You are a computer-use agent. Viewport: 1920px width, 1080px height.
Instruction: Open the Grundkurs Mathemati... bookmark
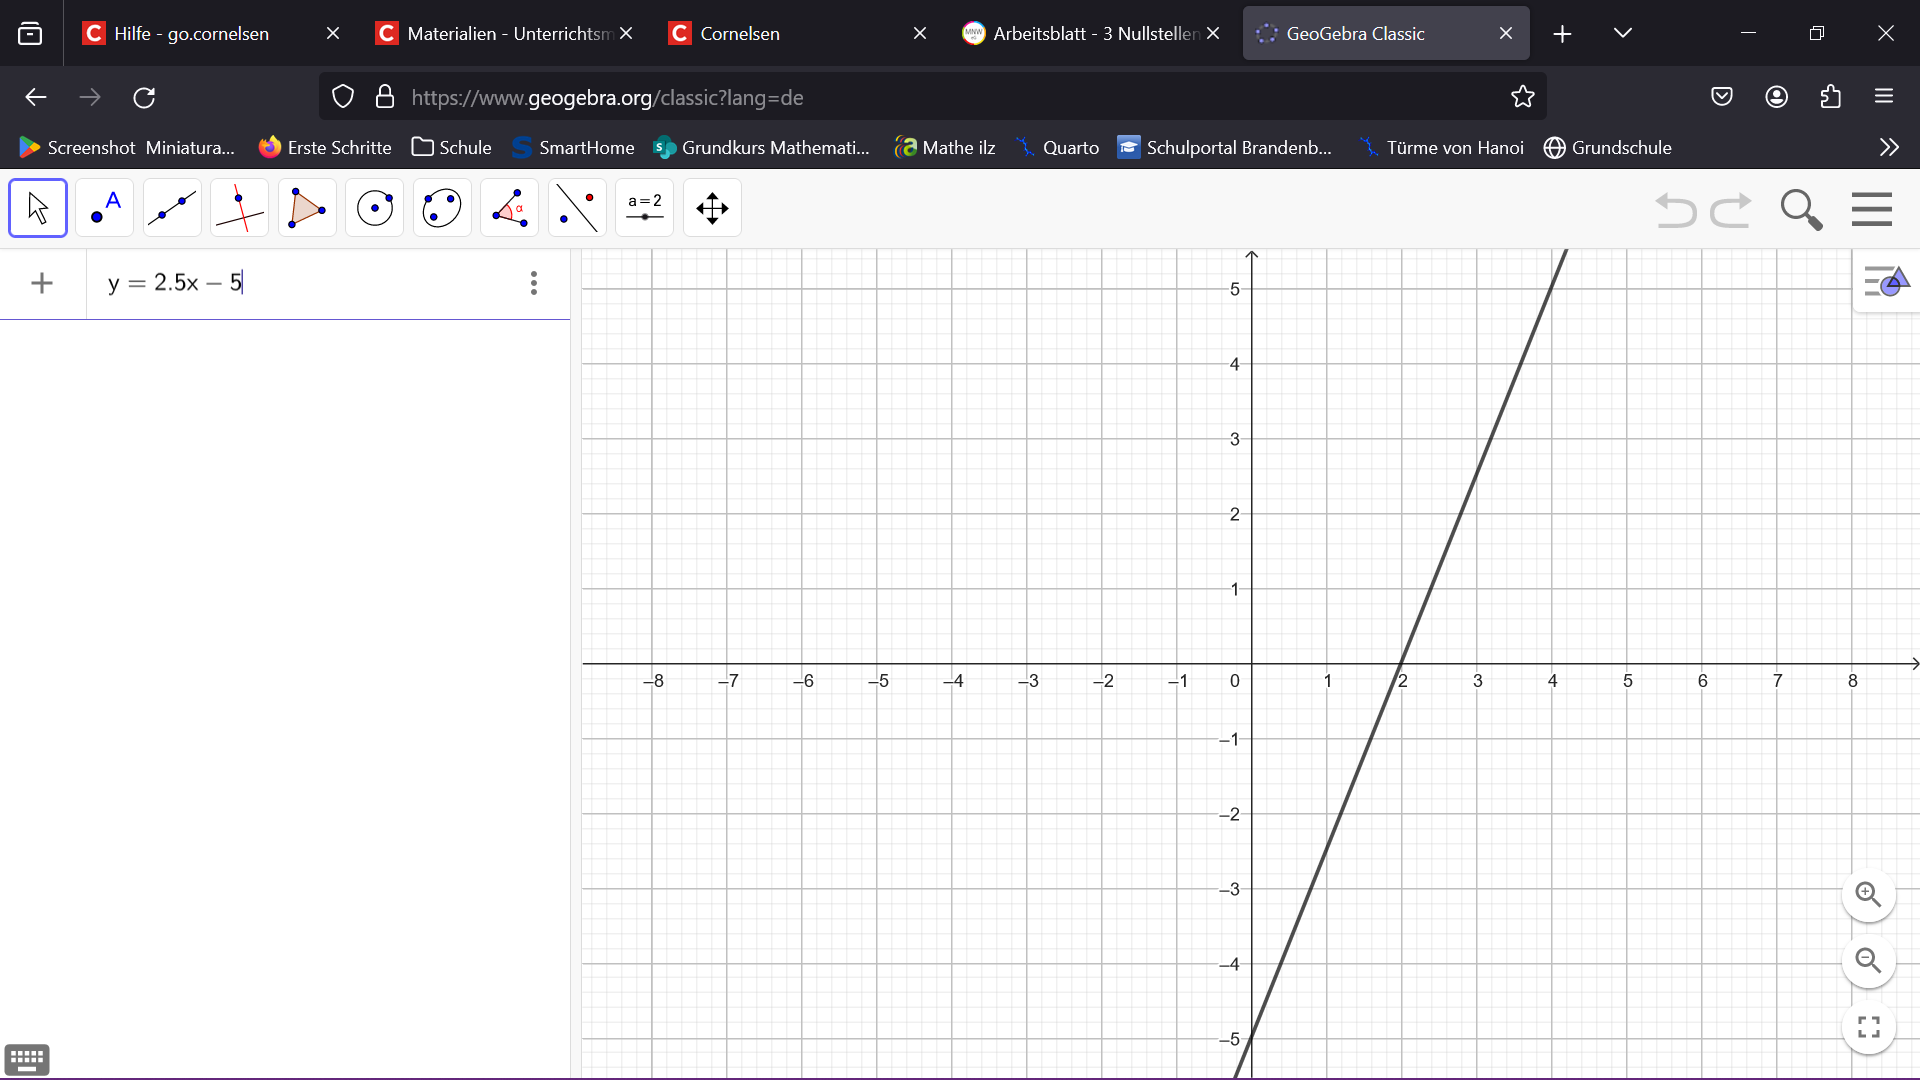[762, 148]
